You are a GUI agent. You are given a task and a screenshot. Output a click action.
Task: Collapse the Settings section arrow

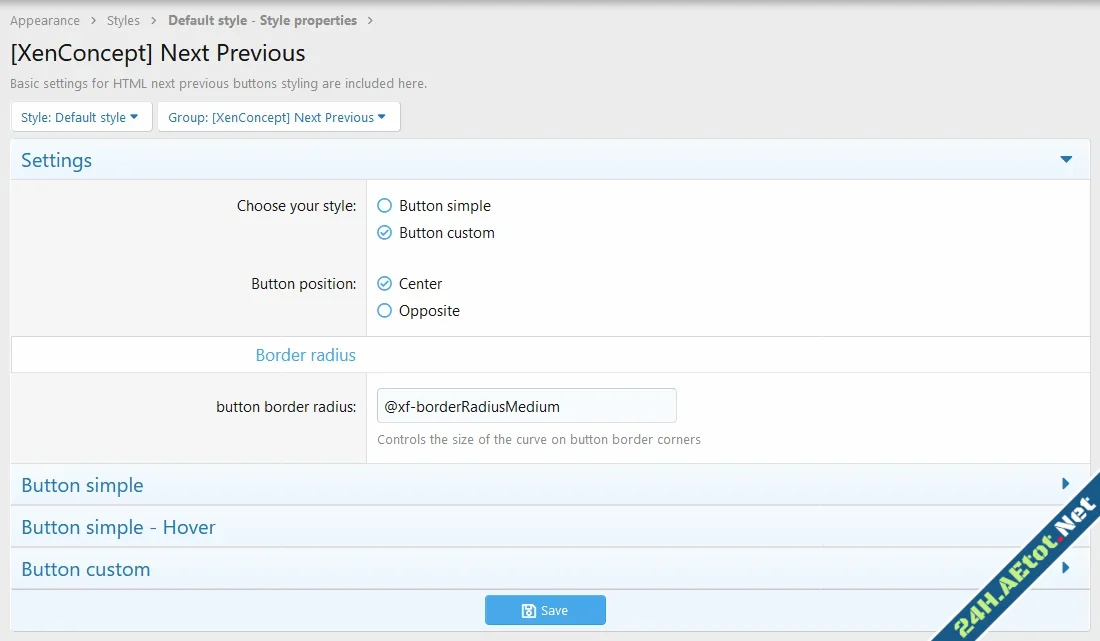[1066, 160]
